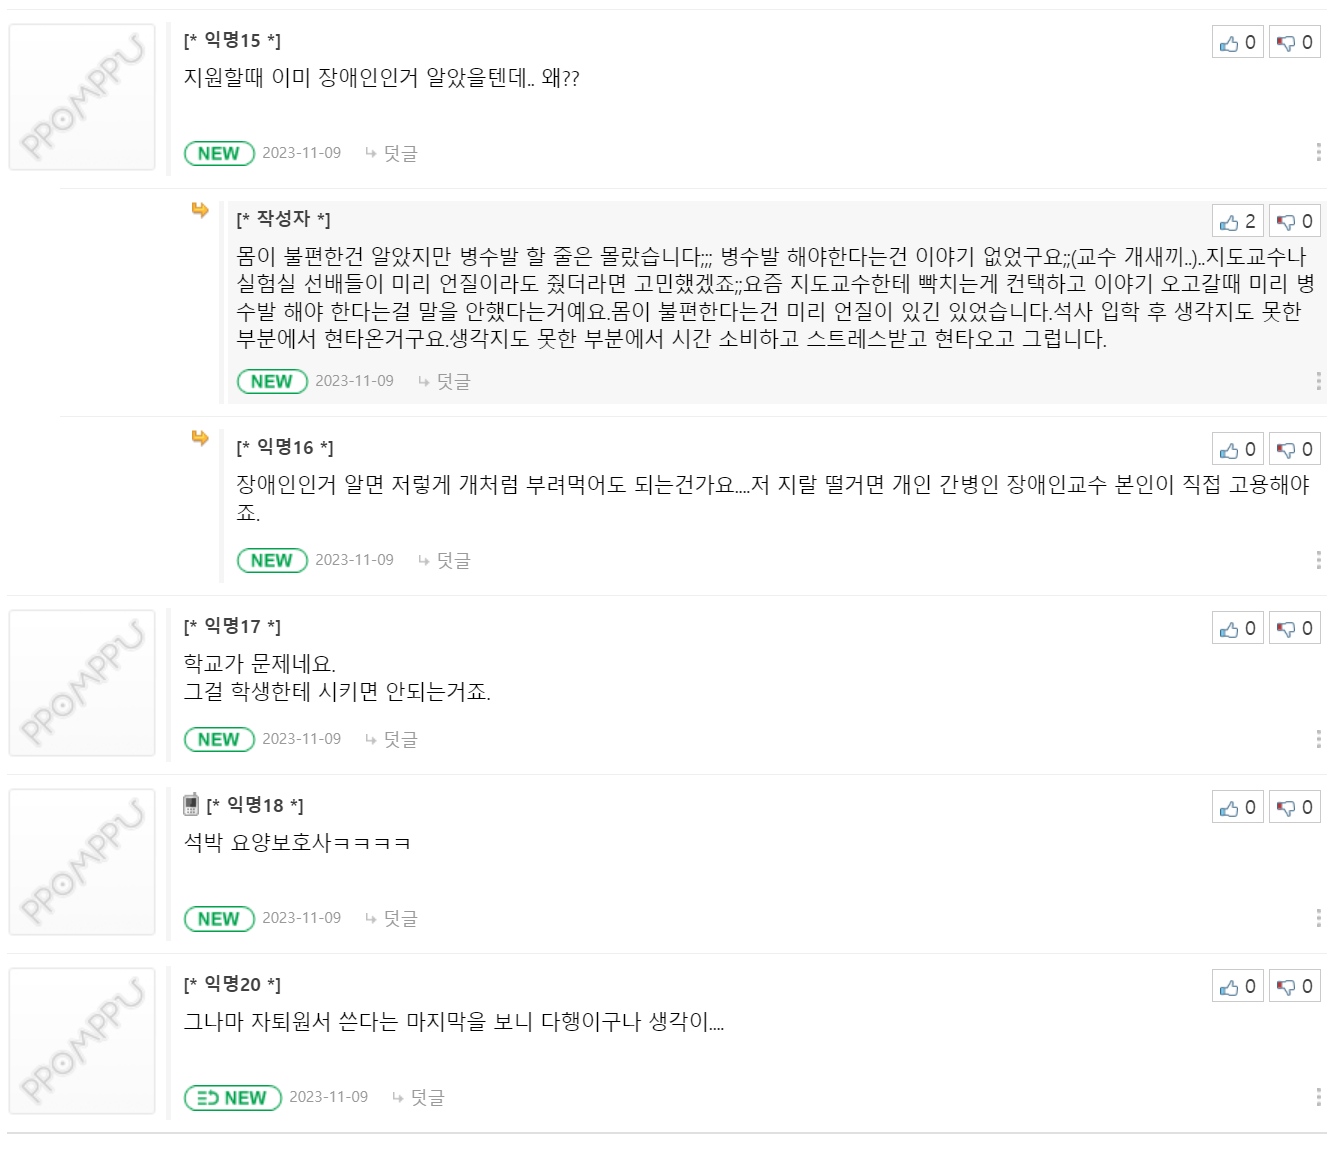Reply (덧글) to 익명15 comment
The image size is (1338, 1154).
click(x=400, y=153)
